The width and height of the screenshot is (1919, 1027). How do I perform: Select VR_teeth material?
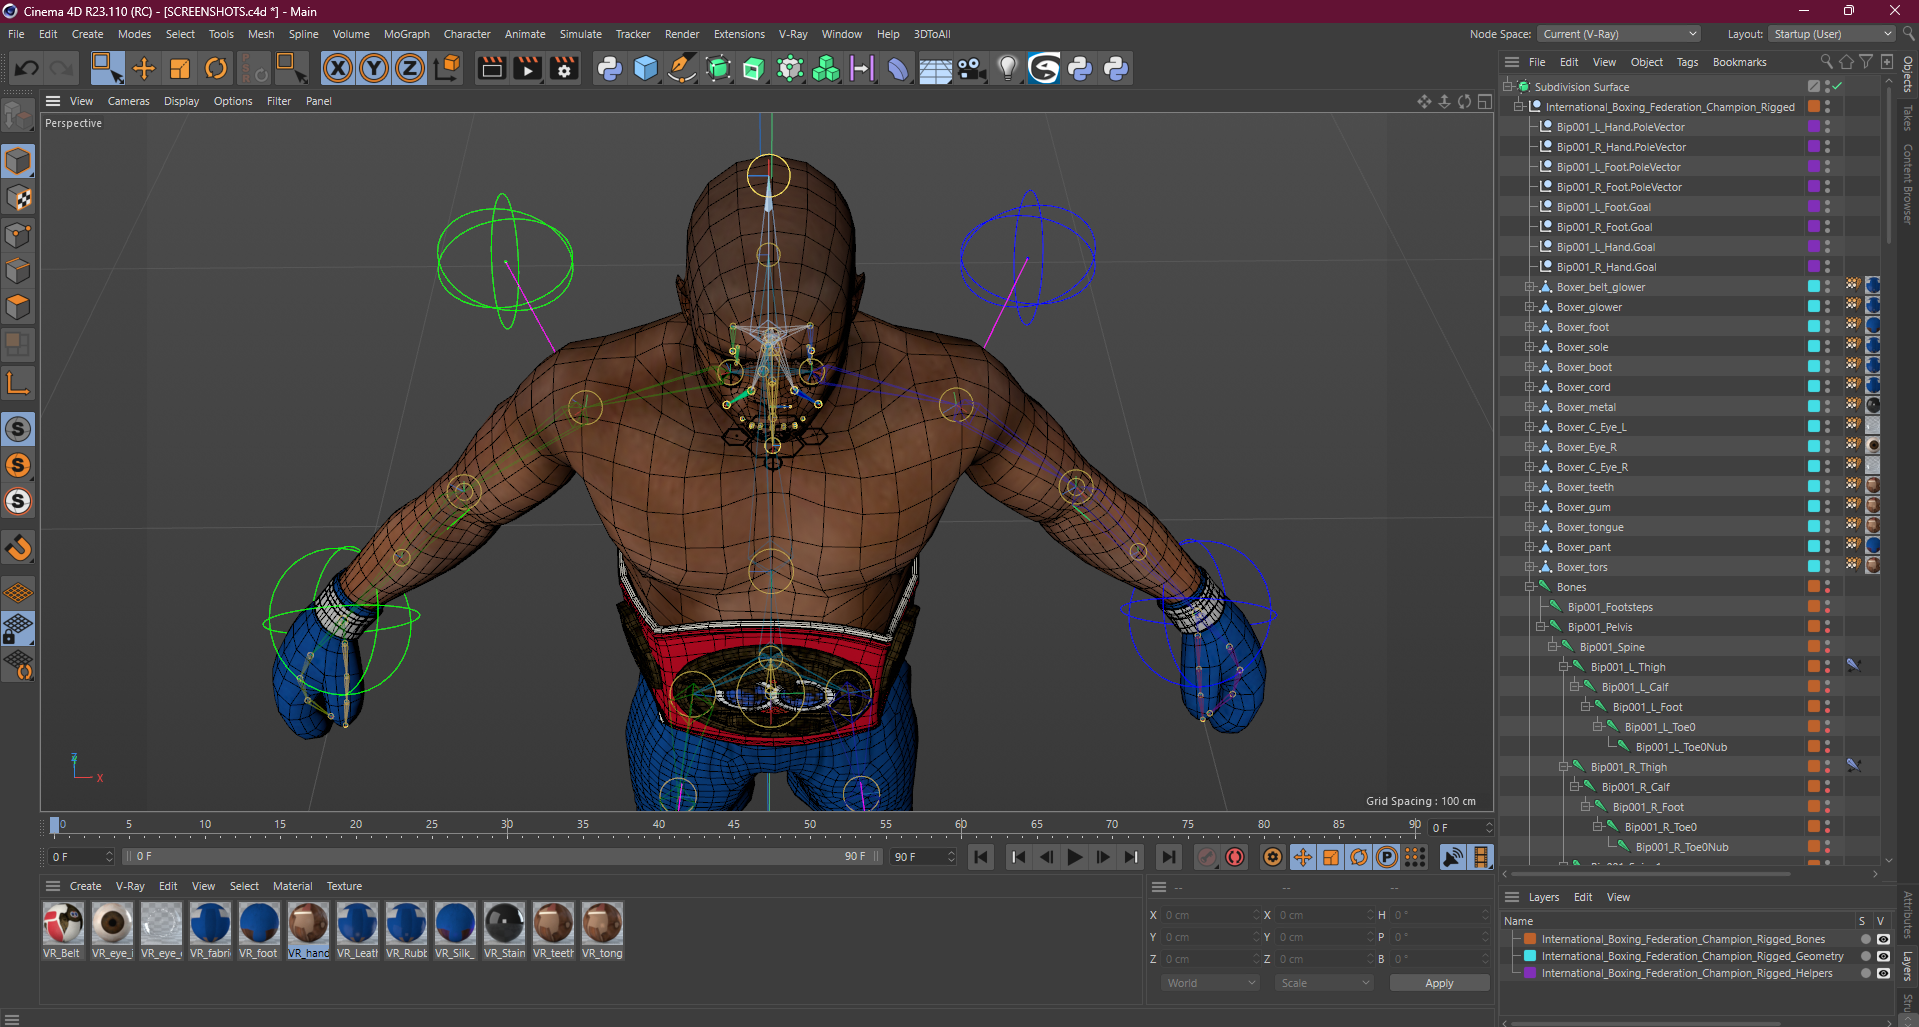tap(553, 930)
